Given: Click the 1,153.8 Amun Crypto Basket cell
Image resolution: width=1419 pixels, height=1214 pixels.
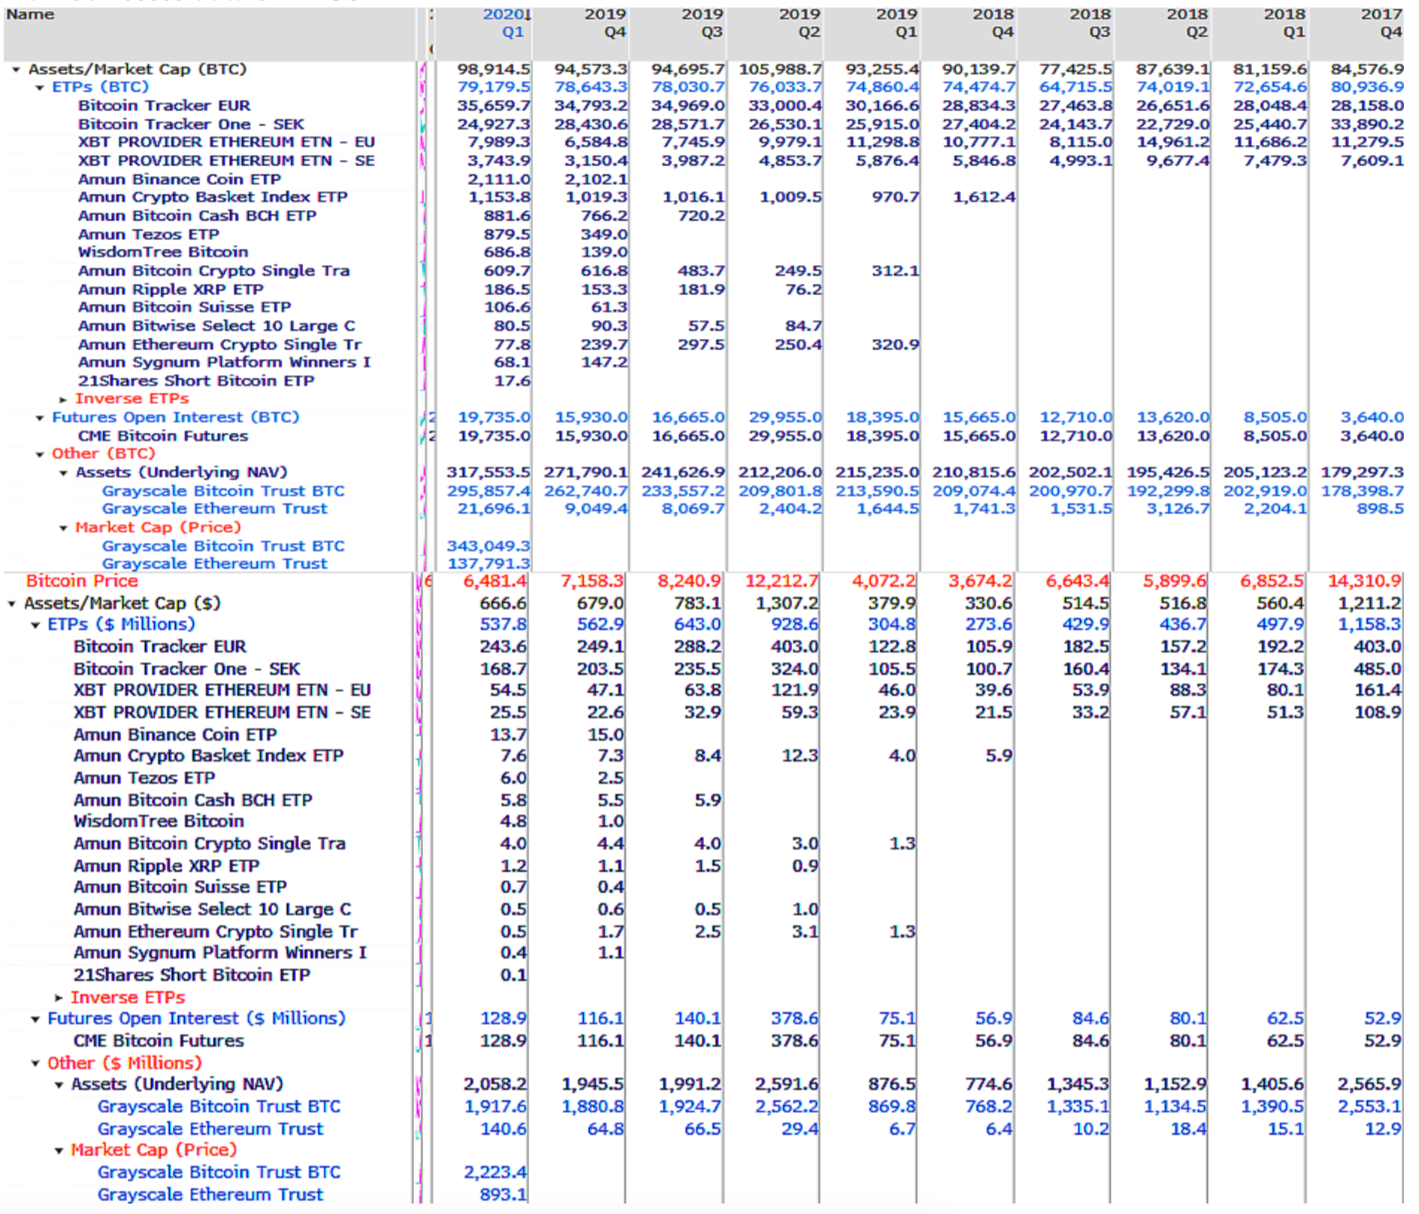Looking at the screenshot, I should 499,198.
